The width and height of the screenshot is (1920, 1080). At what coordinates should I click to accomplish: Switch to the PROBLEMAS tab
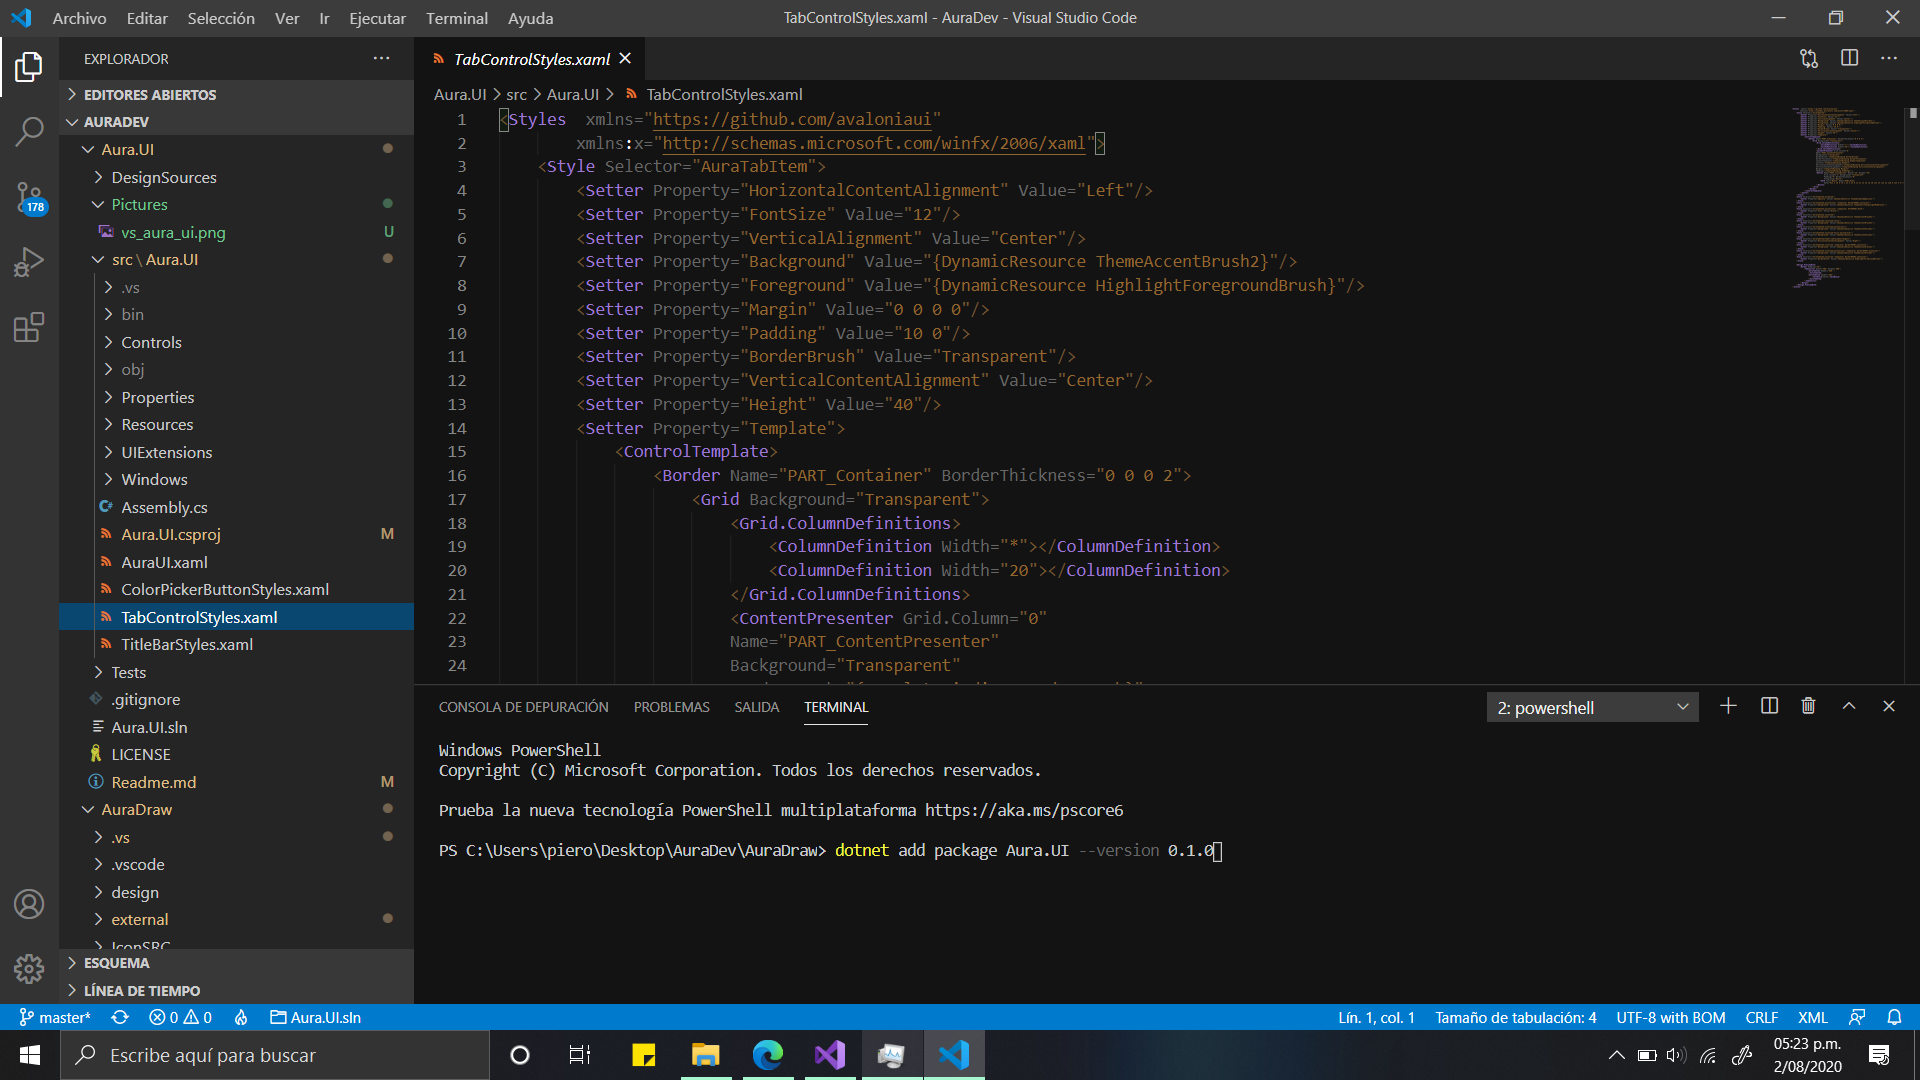pyautogui.click(x=671, y=707)
